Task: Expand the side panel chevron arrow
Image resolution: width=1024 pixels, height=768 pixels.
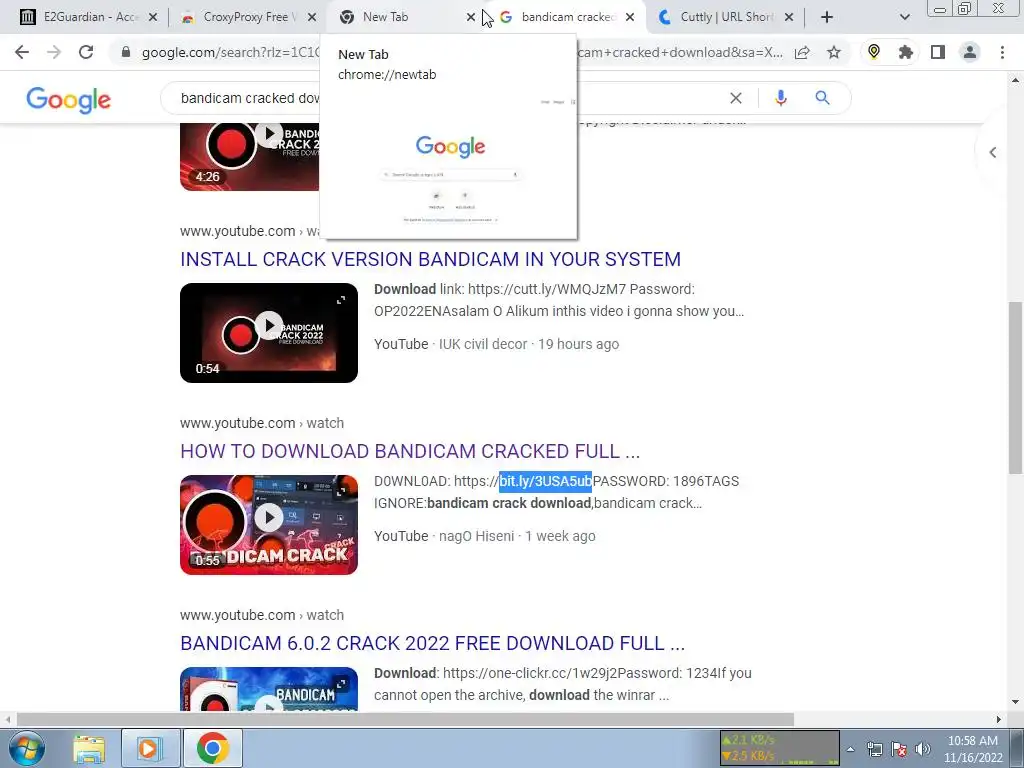Action: pyautogui.click(x=993, y=152)
